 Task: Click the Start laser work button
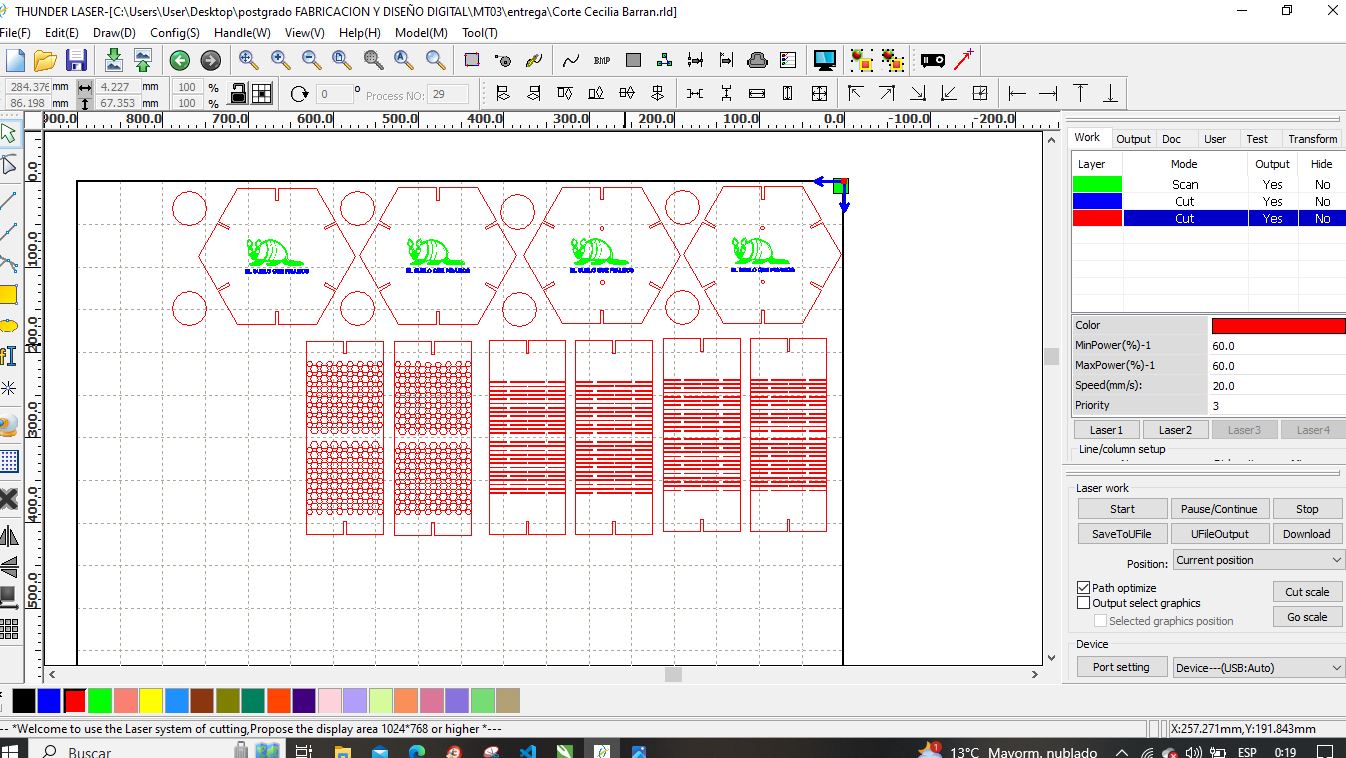point(1122,509)
